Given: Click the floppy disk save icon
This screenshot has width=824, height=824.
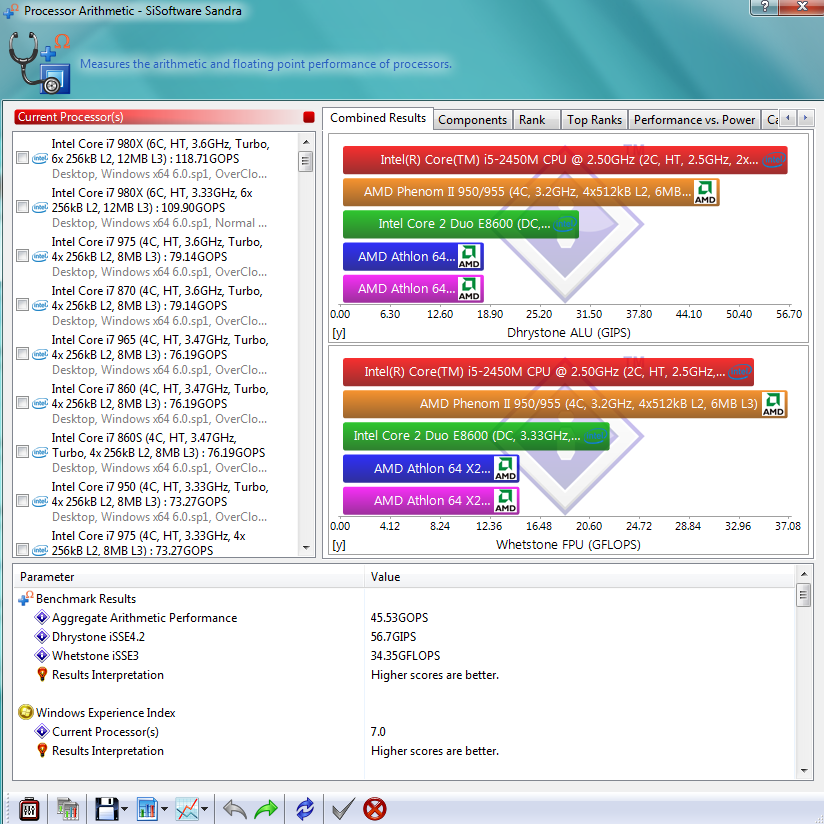Looking at the screenshot, I should click(107, 809).
